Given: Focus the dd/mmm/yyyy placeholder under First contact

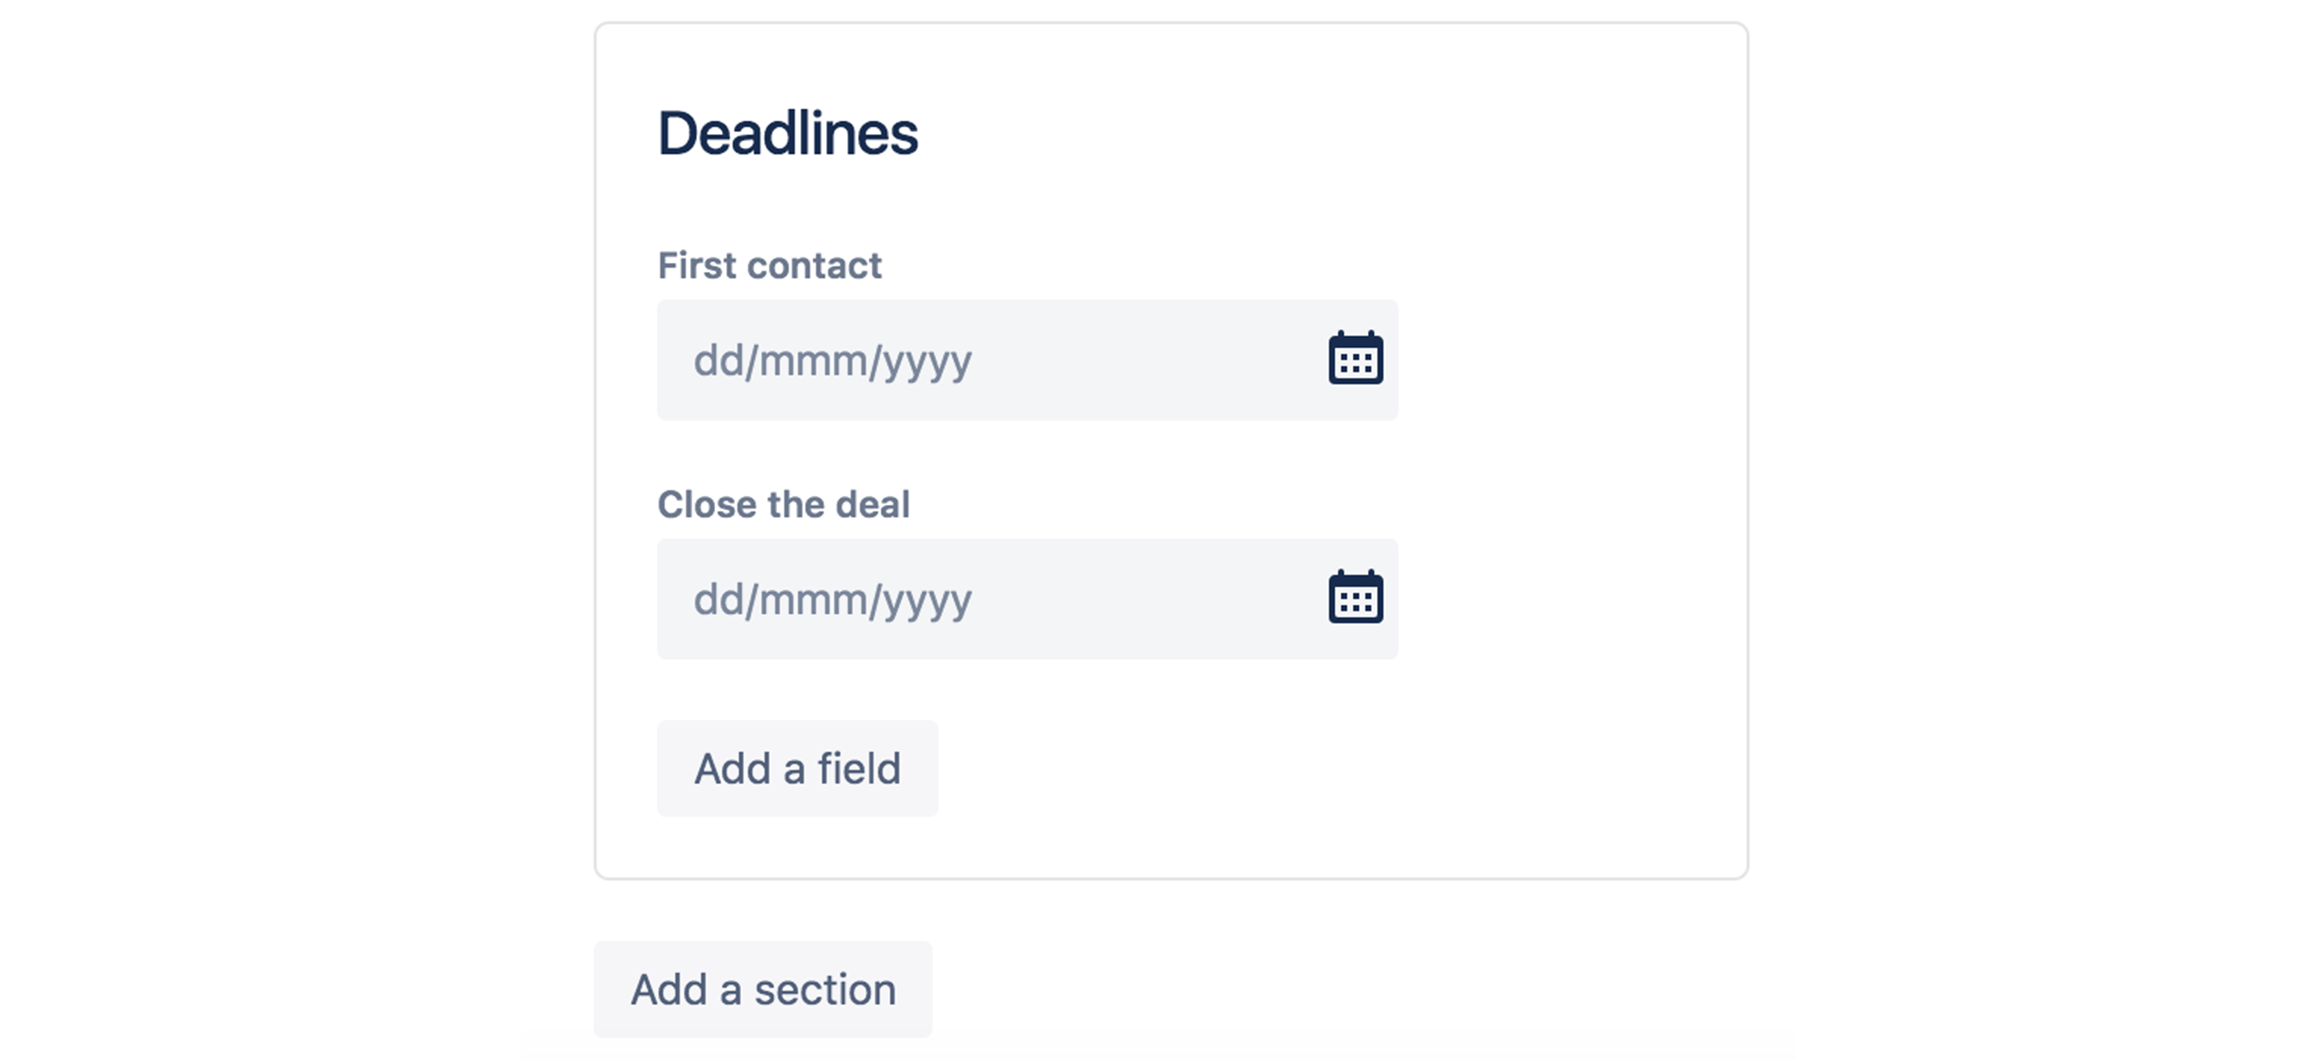Looking at the screenshot, I should click(x=832, y=361).
